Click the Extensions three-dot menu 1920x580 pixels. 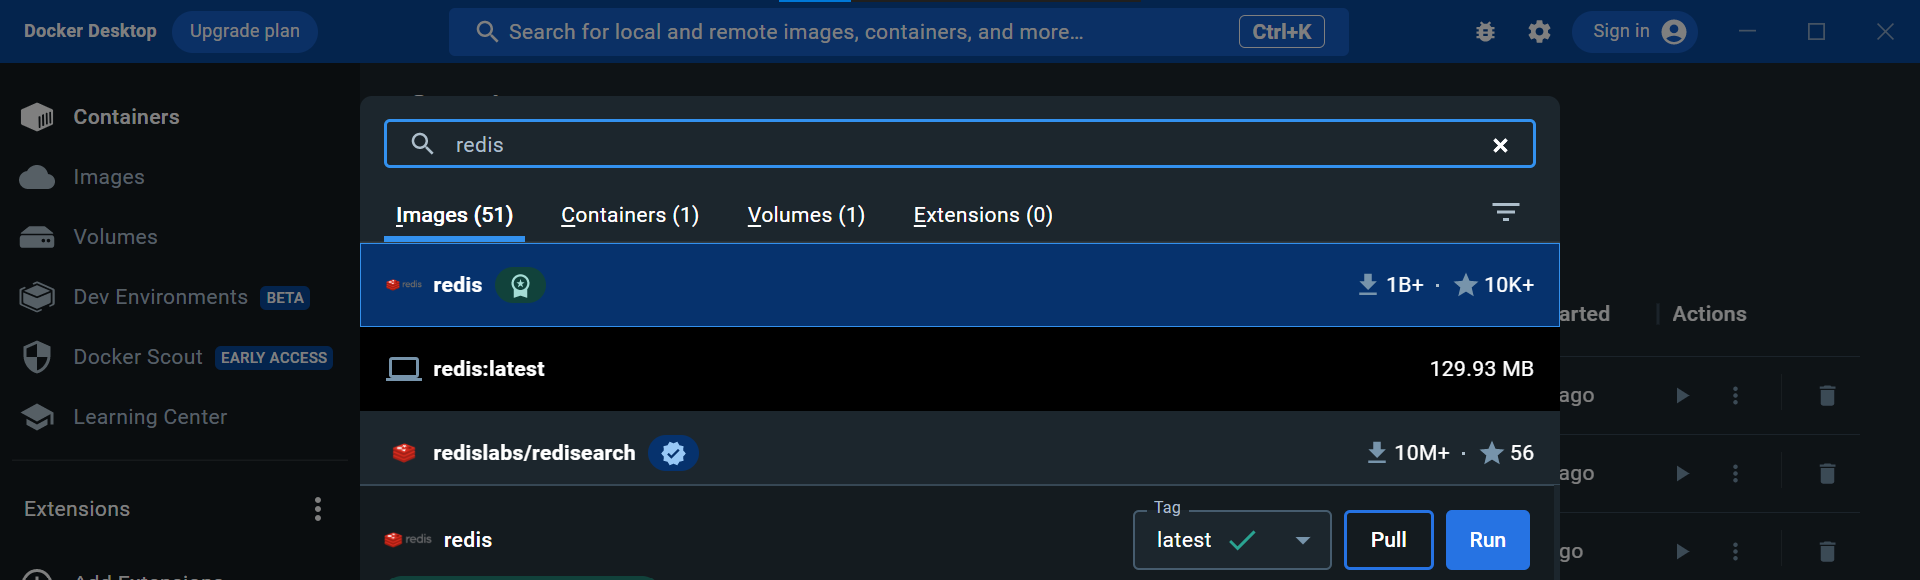pos(318,509)
